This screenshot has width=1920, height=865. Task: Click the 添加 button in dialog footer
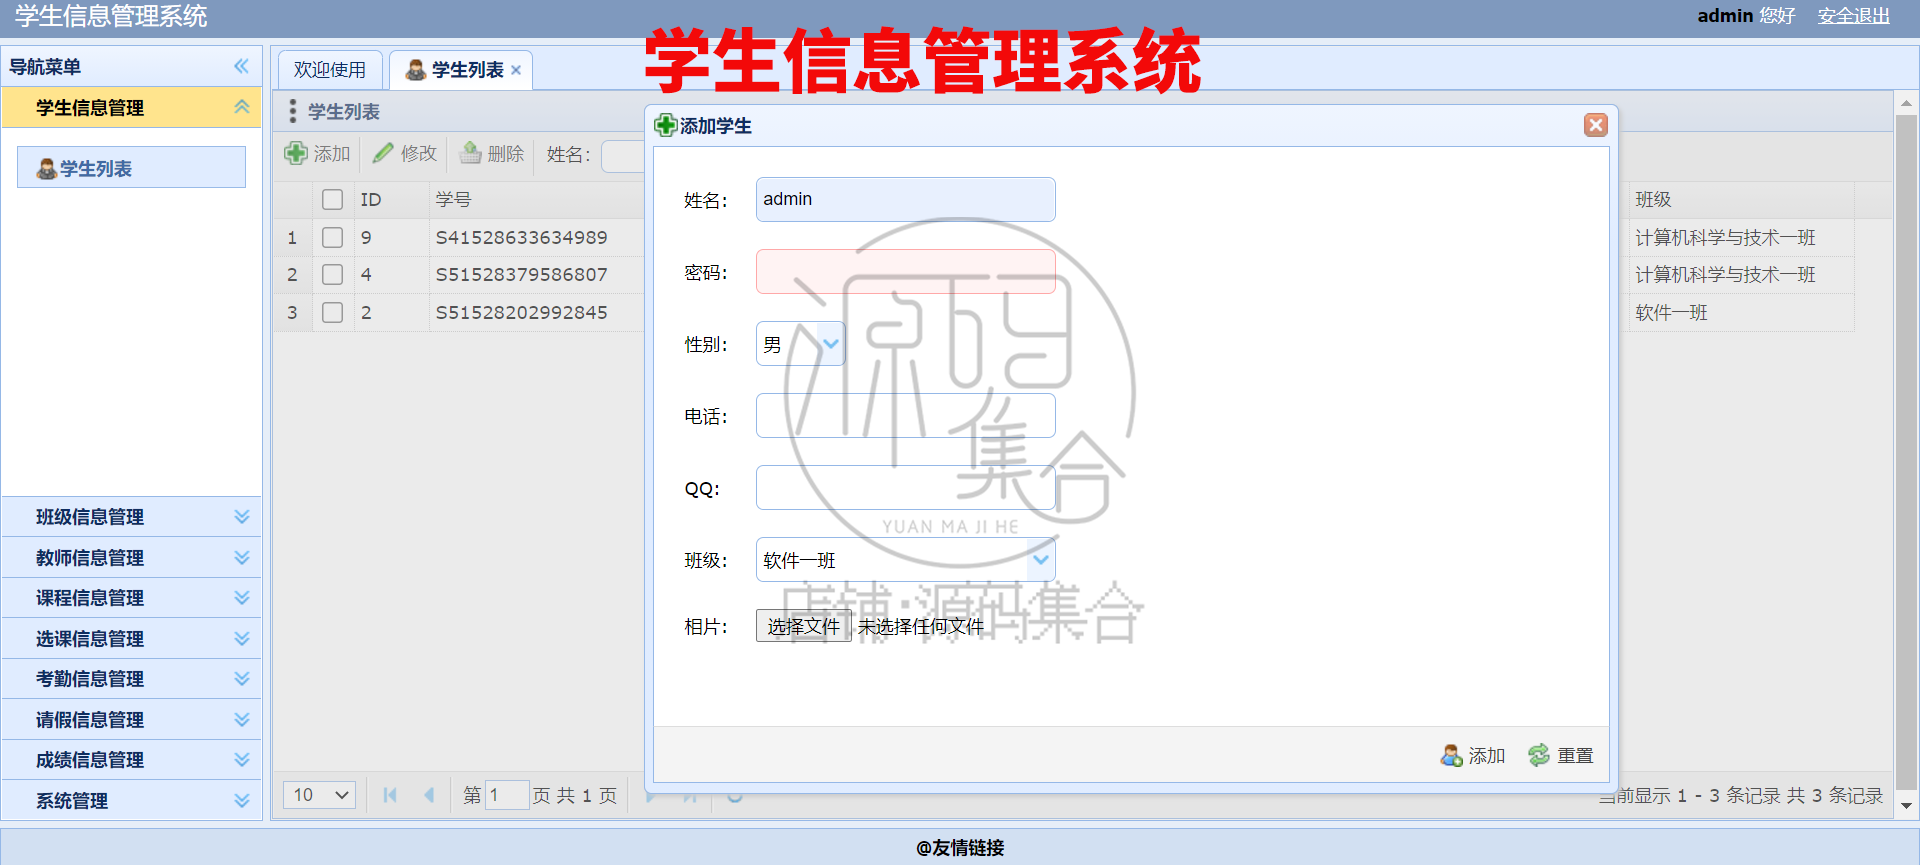(x=1473, y=756)
